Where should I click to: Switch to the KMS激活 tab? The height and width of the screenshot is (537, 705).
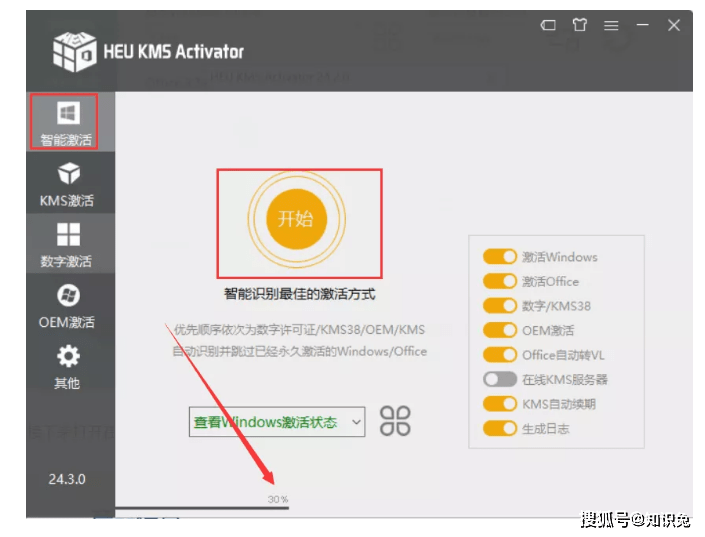coord(70,182)
